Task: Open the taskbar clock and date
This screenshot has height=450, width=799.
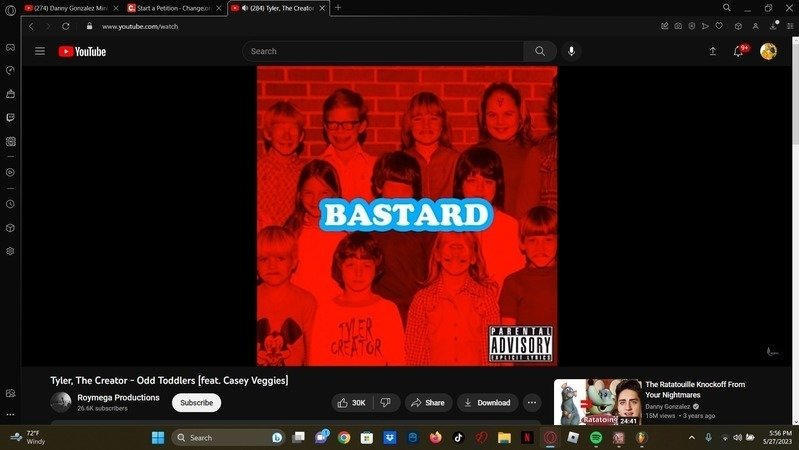Action: [777, 437]
